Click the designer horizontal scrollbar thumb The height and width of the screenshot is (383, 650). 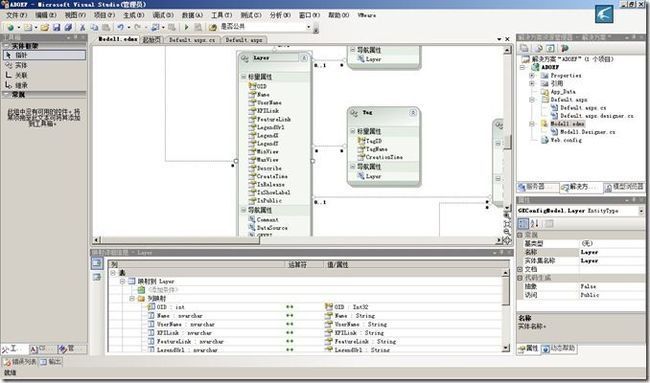(x=180, y=240)
